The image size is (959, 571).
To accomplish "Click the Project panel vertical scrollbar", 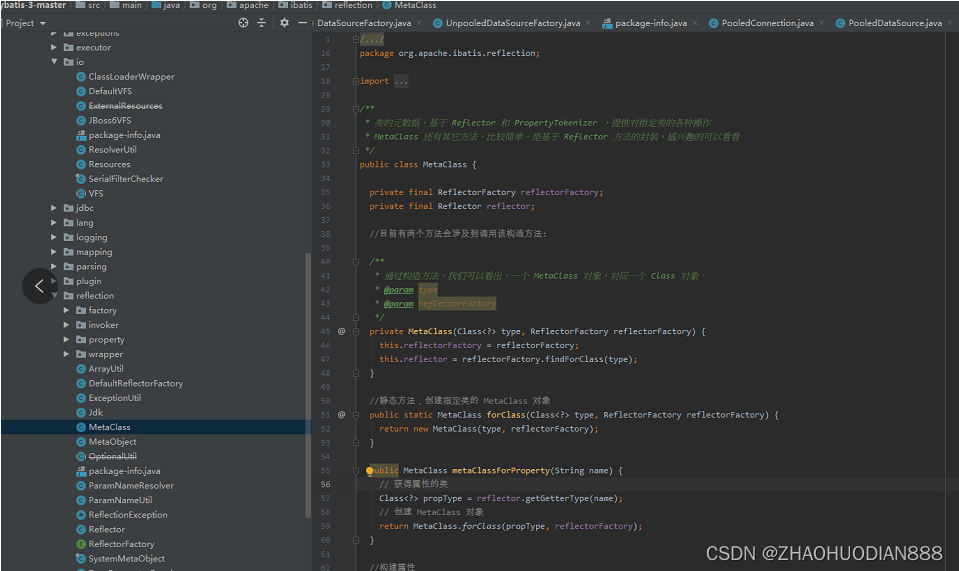I will (308, 385).
